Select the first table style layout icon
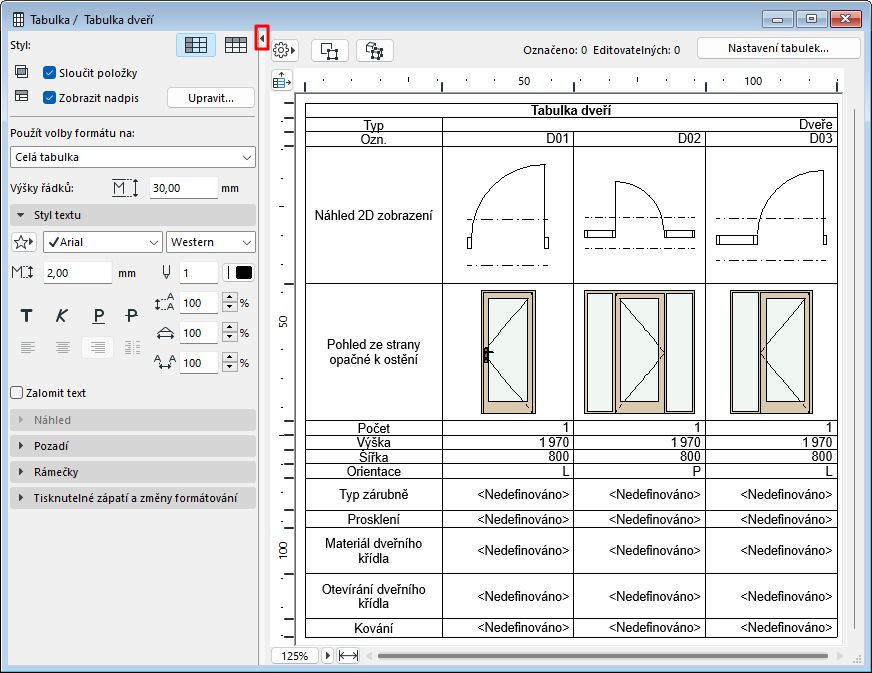This screenshot has width=872, height=673. click(x=196, y=45)
